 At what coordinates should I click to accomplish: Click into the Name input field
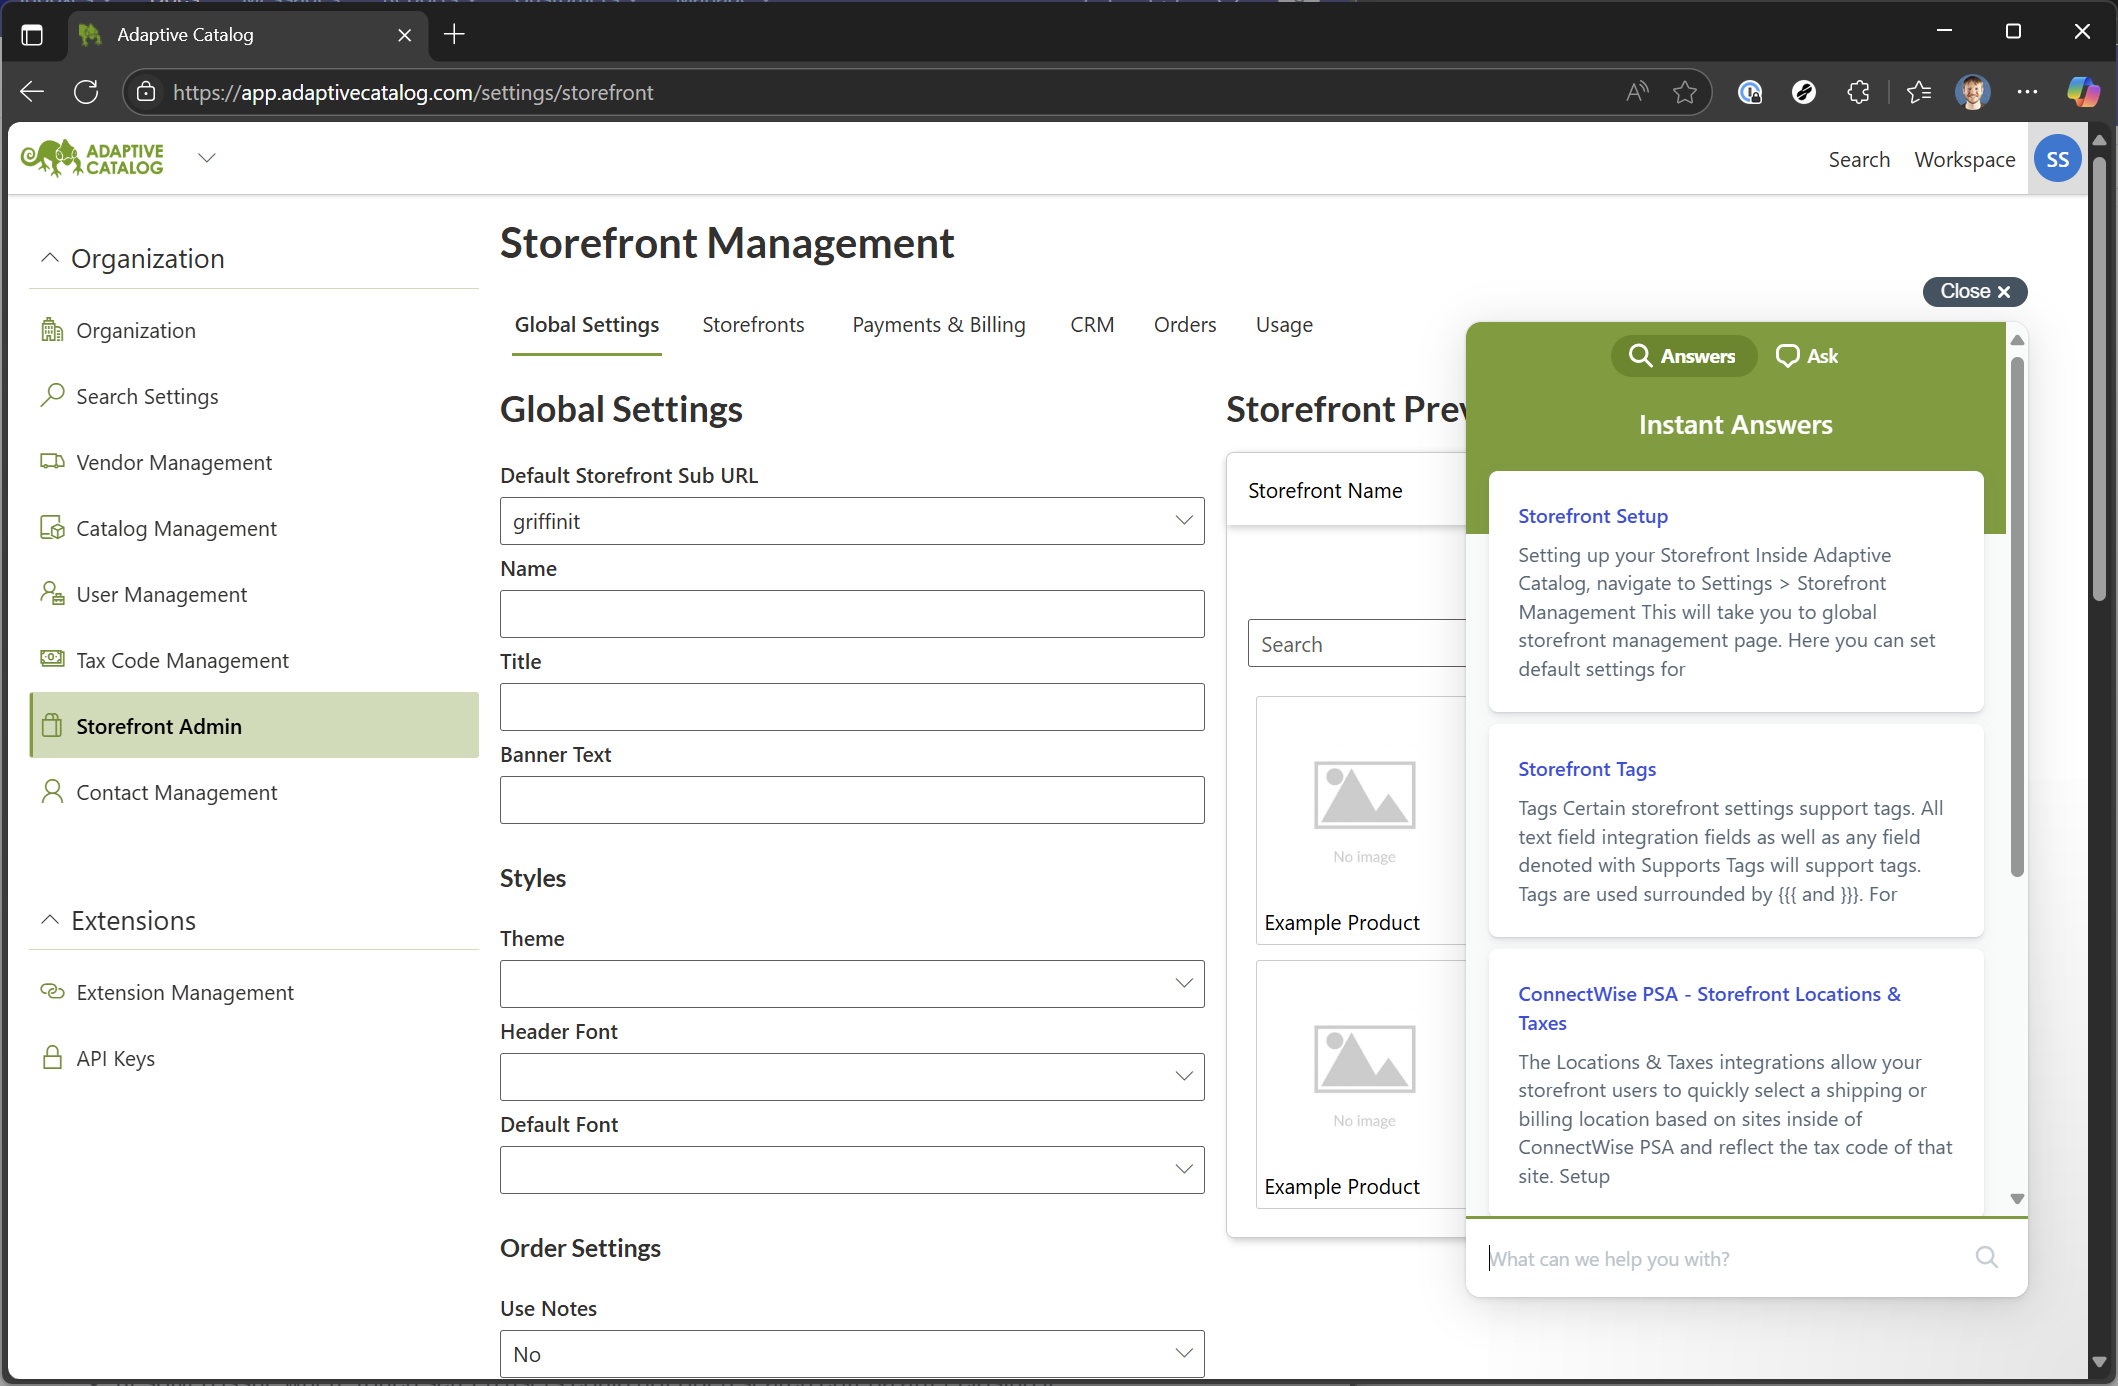[852, 614]
